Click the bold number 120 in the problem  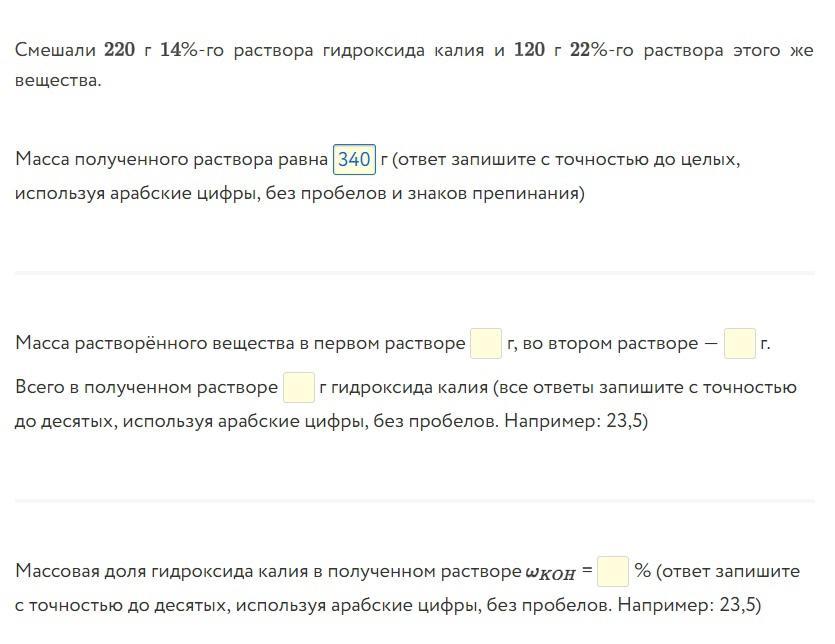coord(529,50)
